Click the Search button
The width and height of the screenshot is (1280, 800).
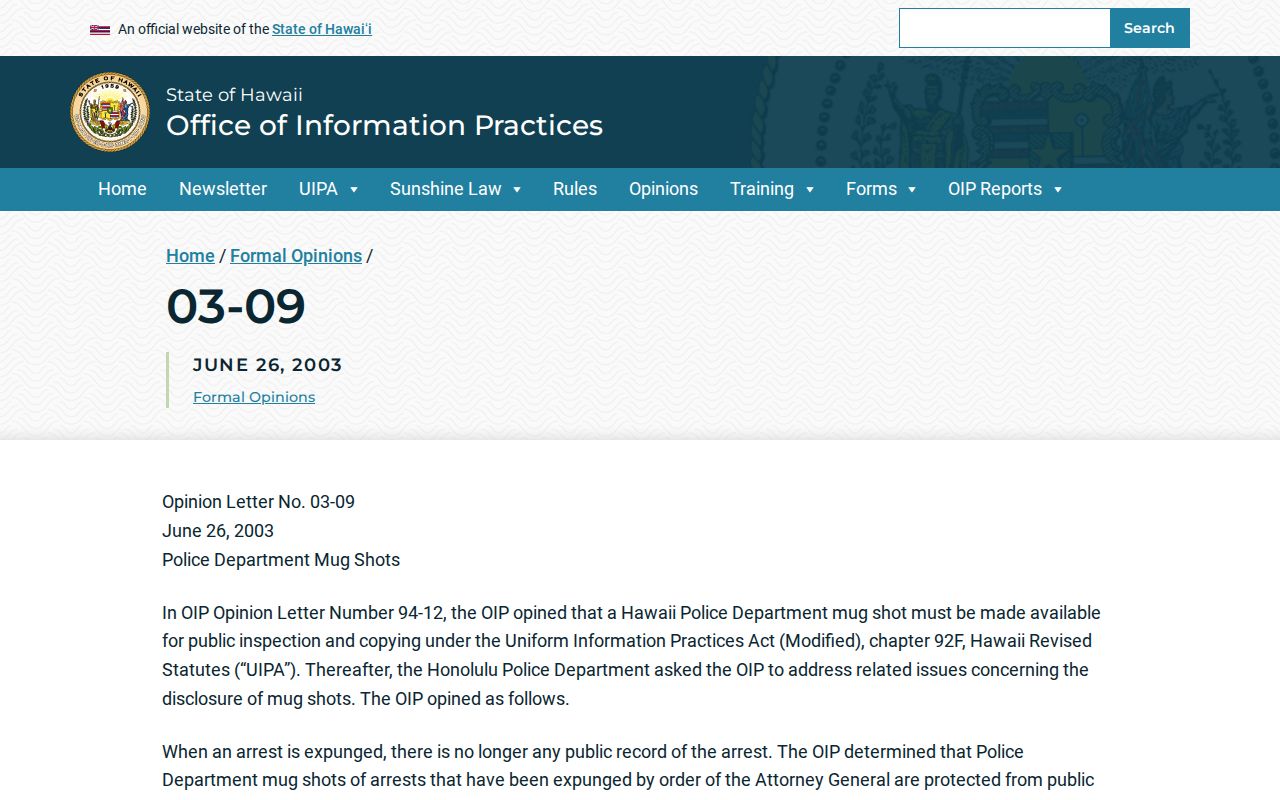pyautogui.click(x=1149, y=28)
